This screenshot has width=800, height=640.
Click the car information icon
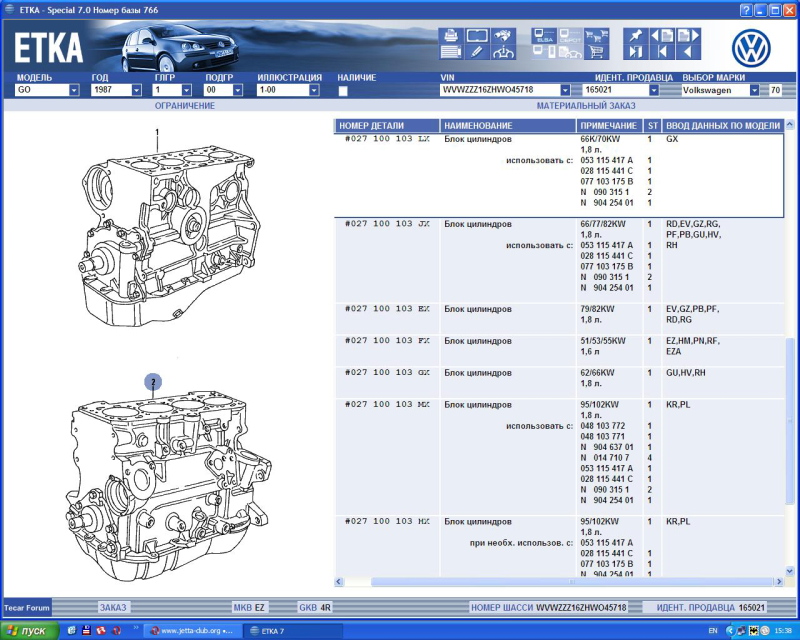(503, 52)
